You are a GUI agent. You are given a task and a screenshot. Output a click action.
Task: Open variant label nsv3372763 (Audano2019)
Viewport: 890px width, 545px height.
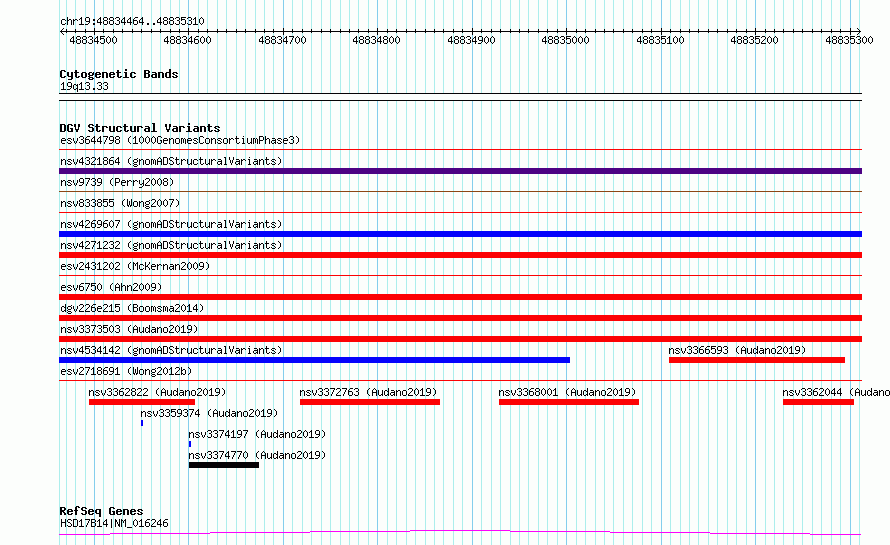pyautogui.click(x=368, y=392)
